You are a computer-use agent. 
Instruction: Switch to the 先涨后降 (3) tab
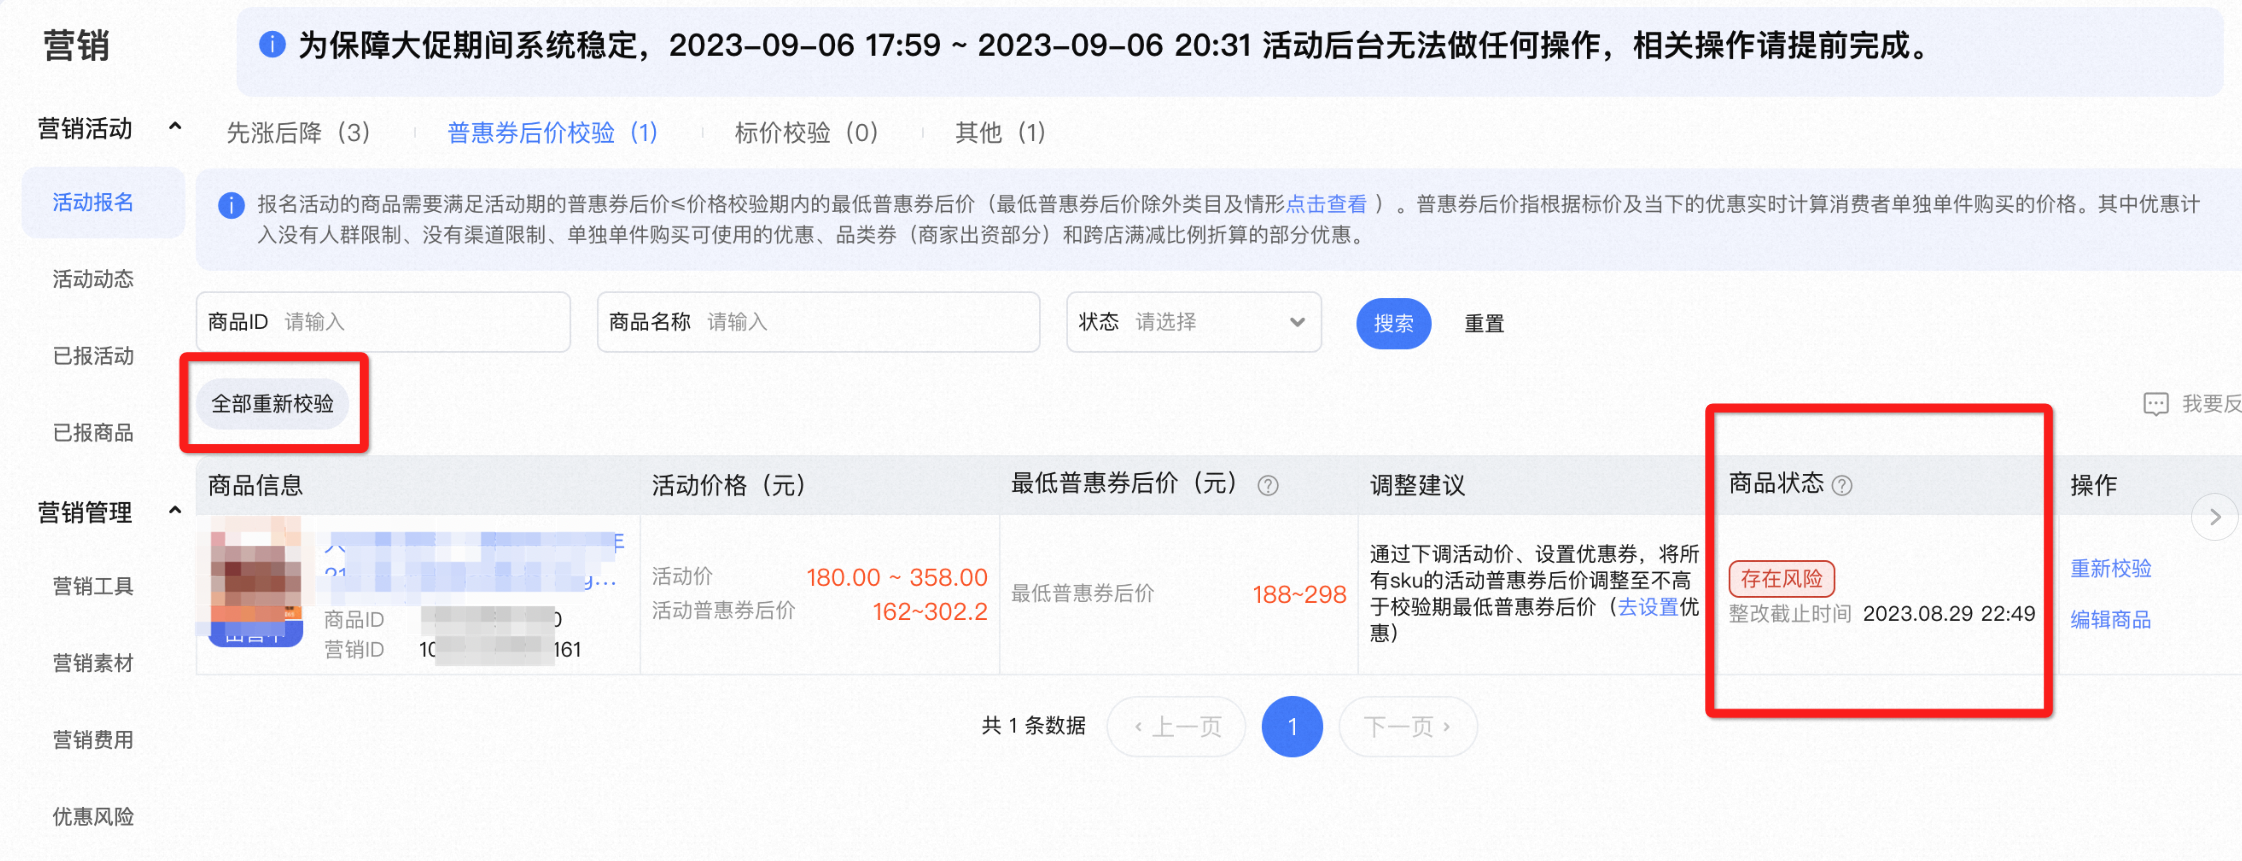click(298, 133)
